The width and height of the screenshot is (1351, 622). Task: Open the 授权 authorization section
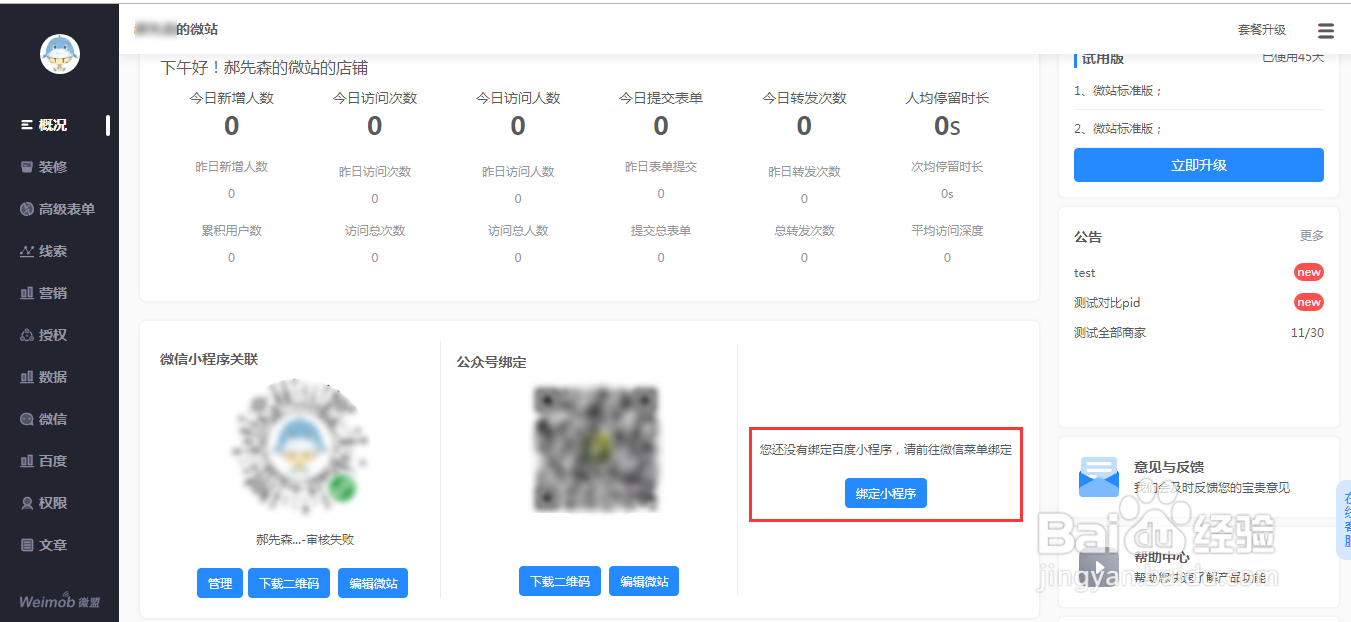pos(53,335)
